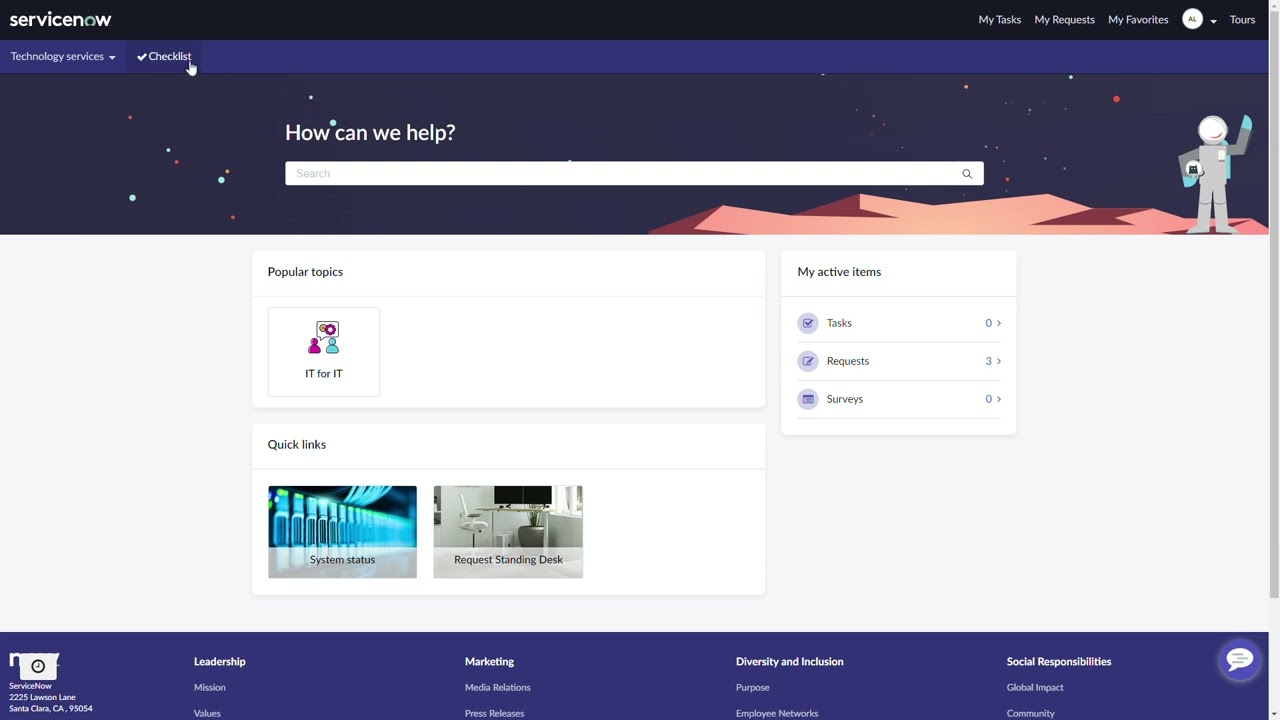
Task: Select the Tasks icon in My active items
Action: tap(808, 322)
